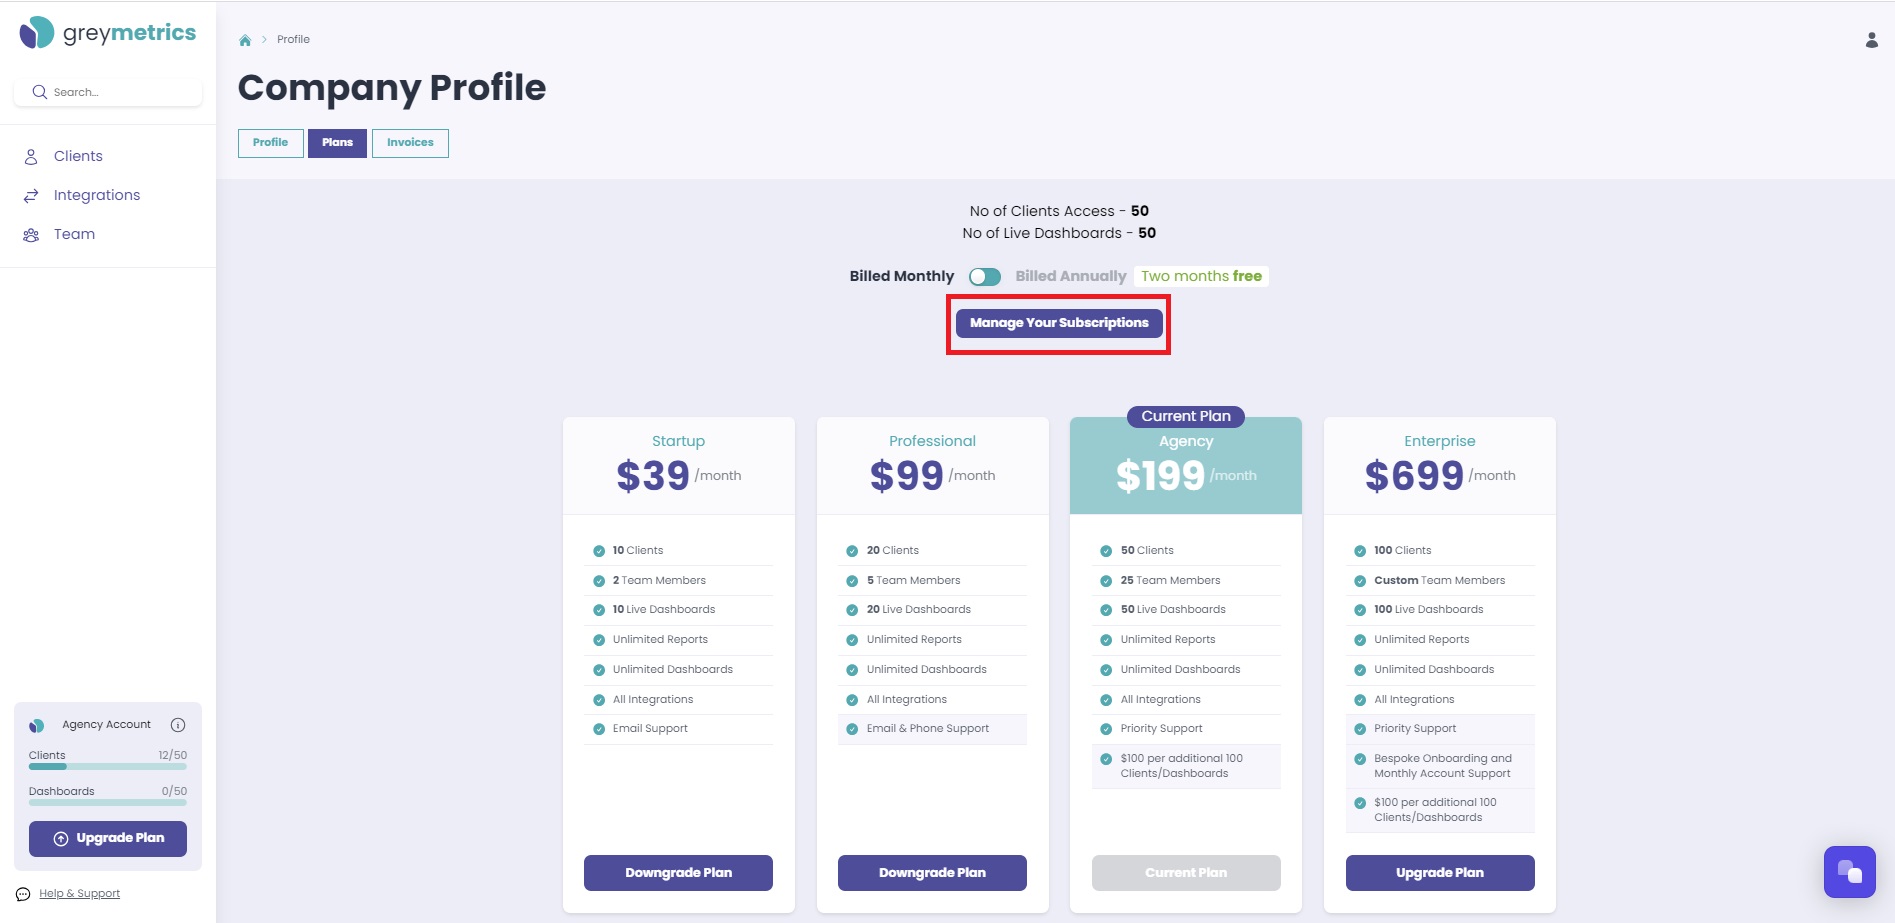
Task: Click the Team group icon
Action: click(x=31, y=235)
